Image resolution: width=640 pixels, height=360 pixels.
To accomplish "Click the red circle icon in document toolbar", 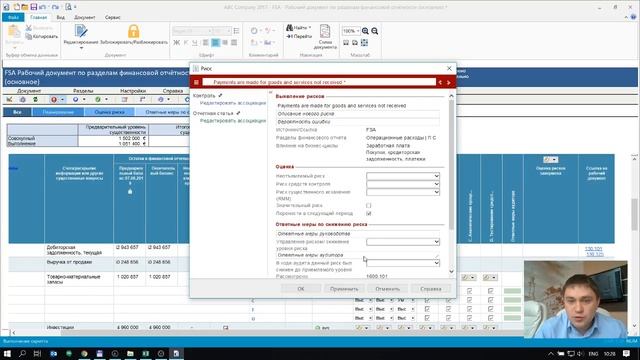I will coord(54,100).
